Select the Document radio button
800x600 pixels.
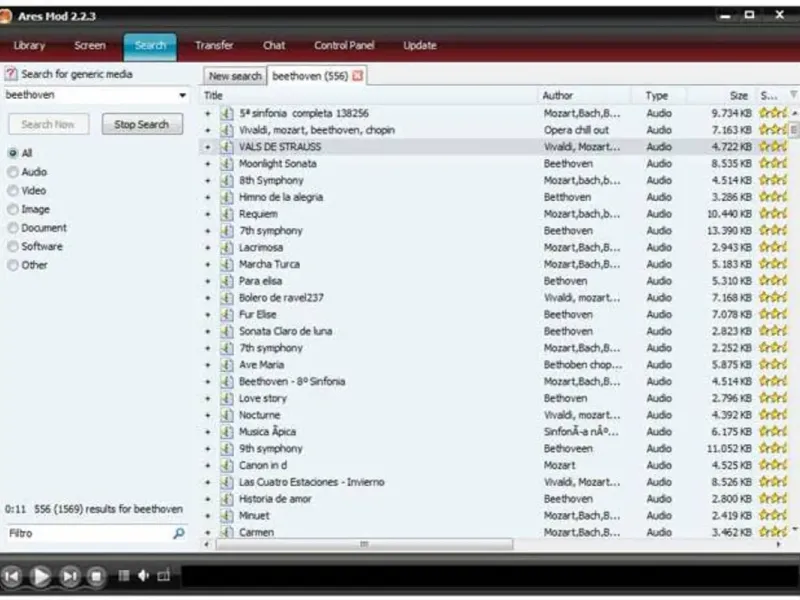[13, 228]
